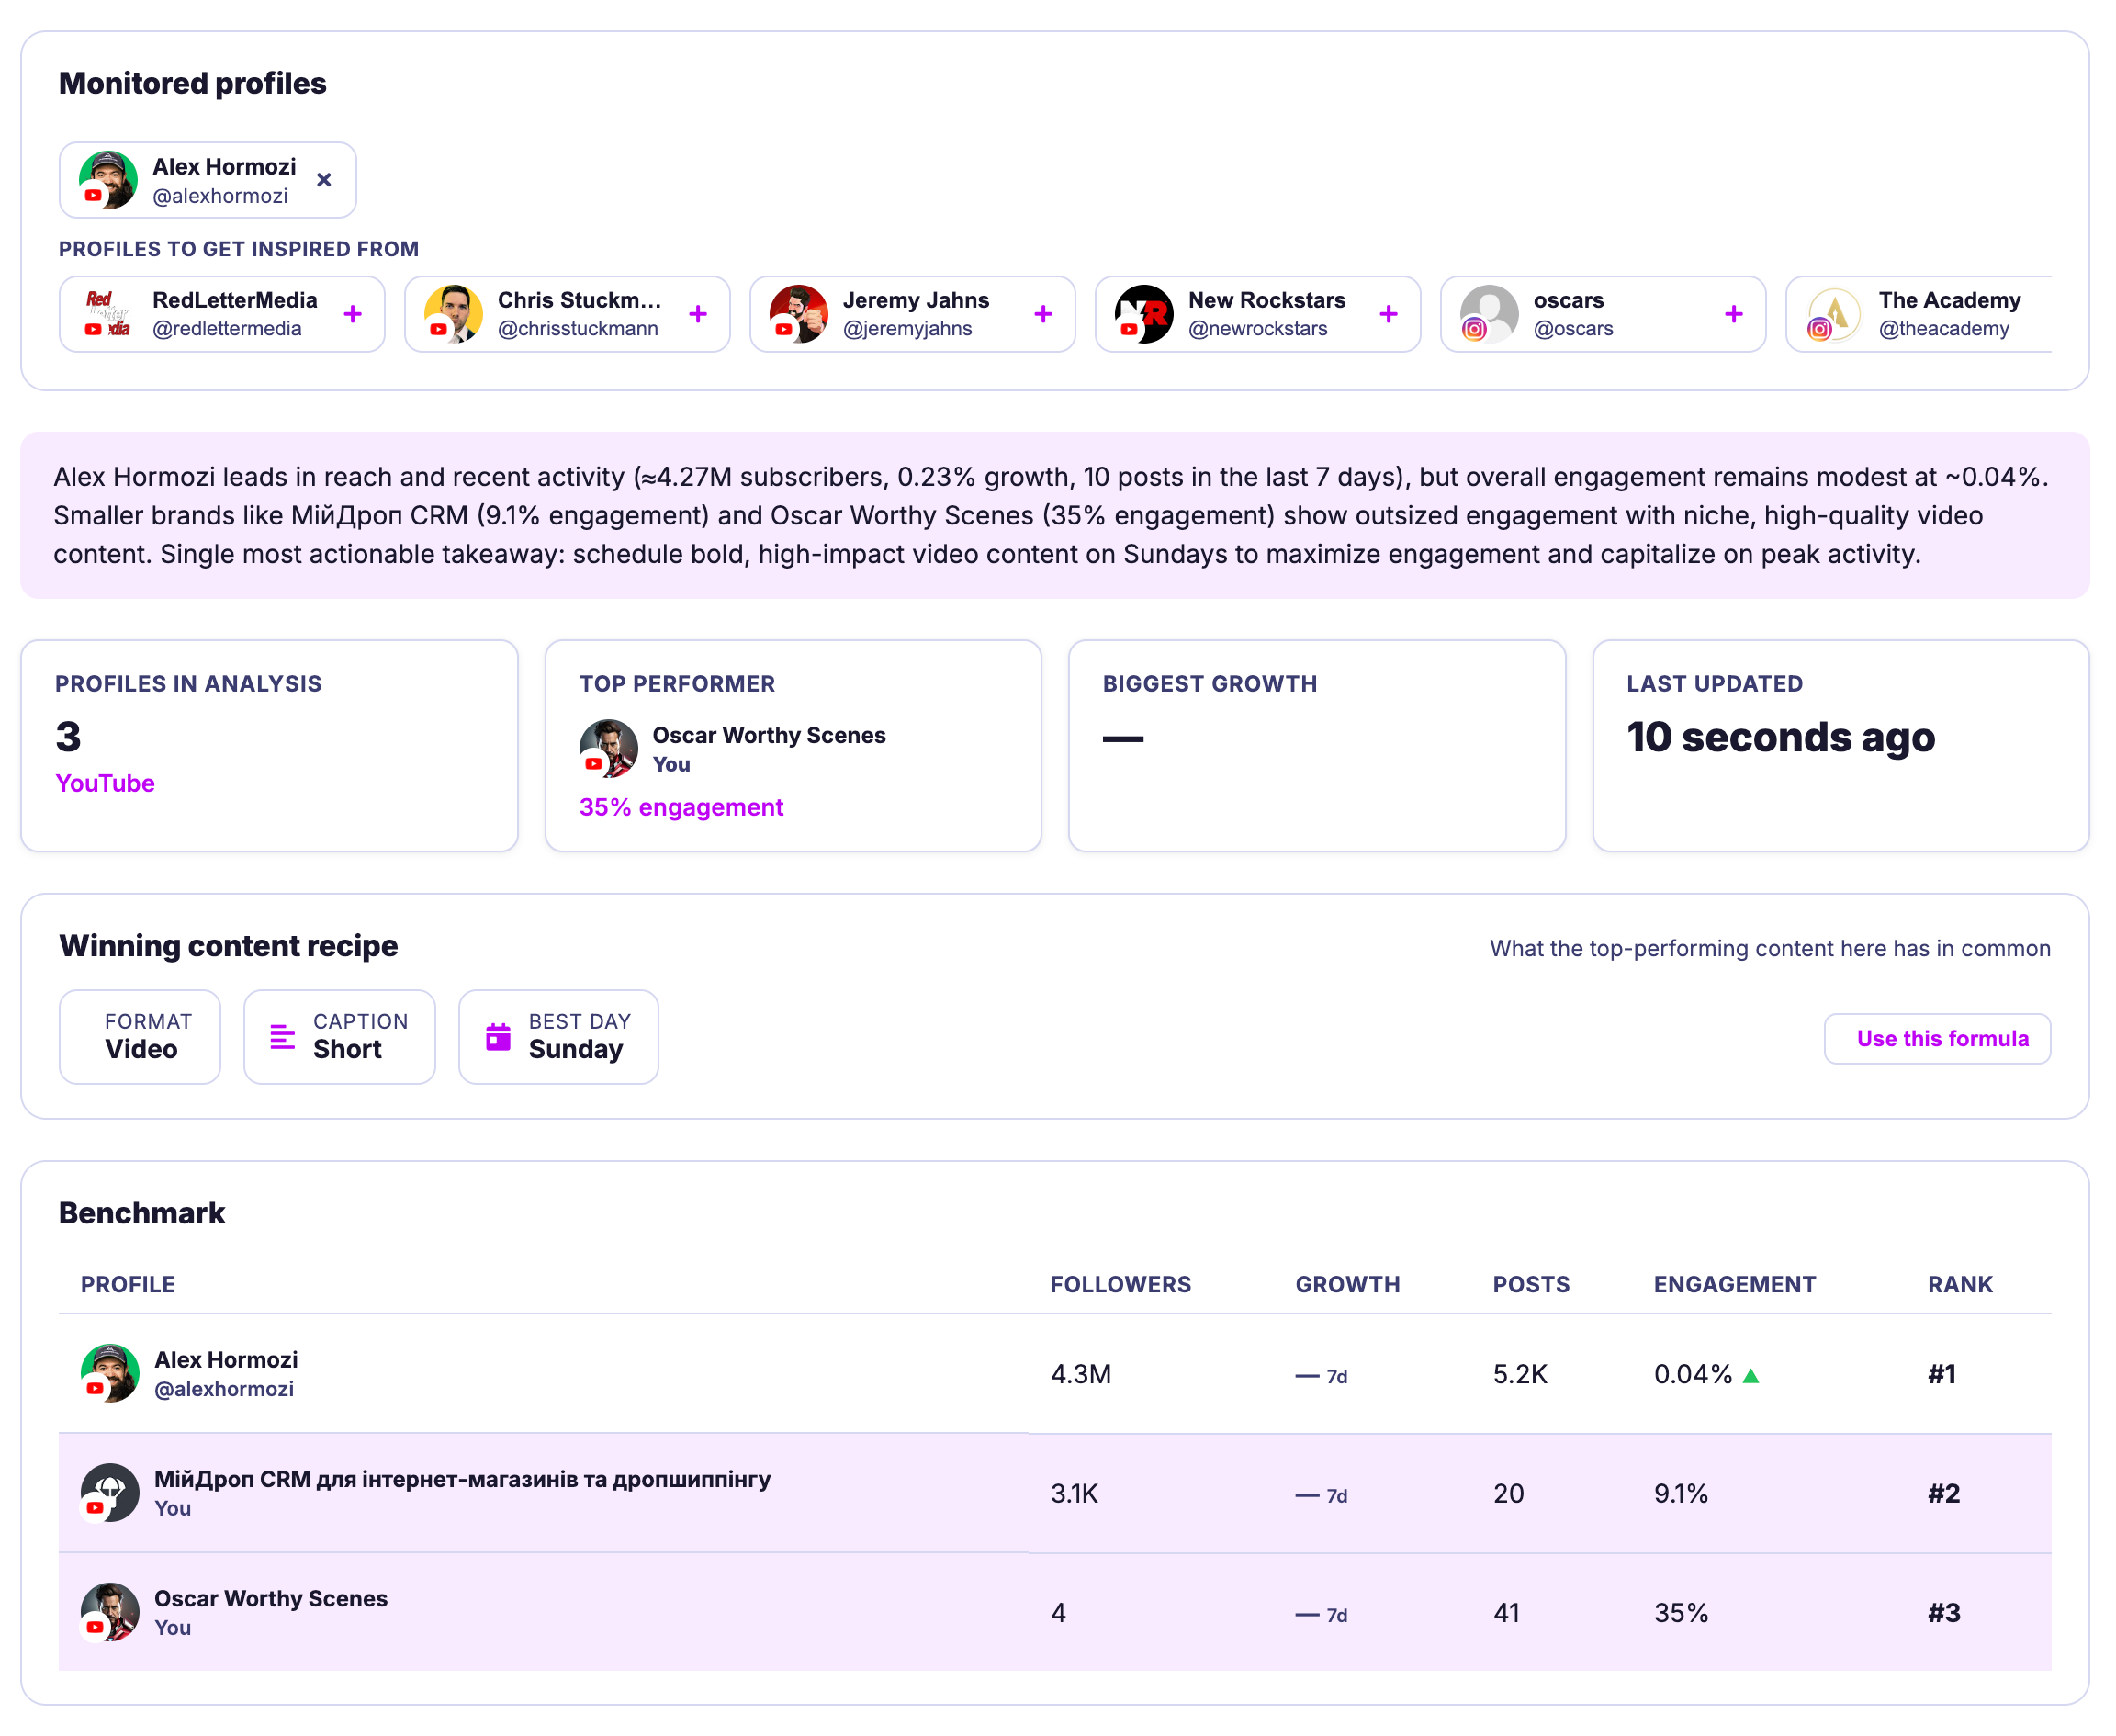Viewport: 2116px width, 1736px height.
Task: Click The Academy Instagram avatar
Action: tap(1834, 314)
